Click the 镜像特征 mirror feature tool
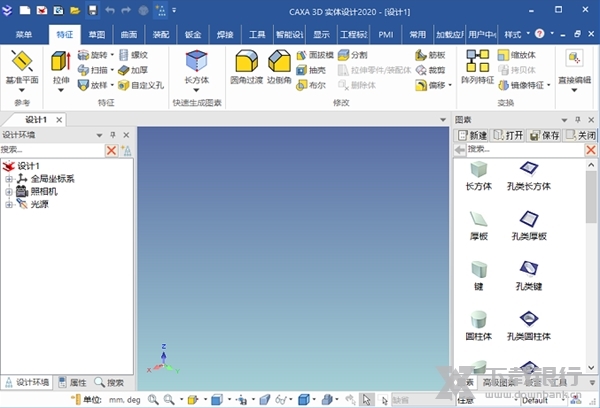This screenshot has width=600, height=408. tap(521, 85)
